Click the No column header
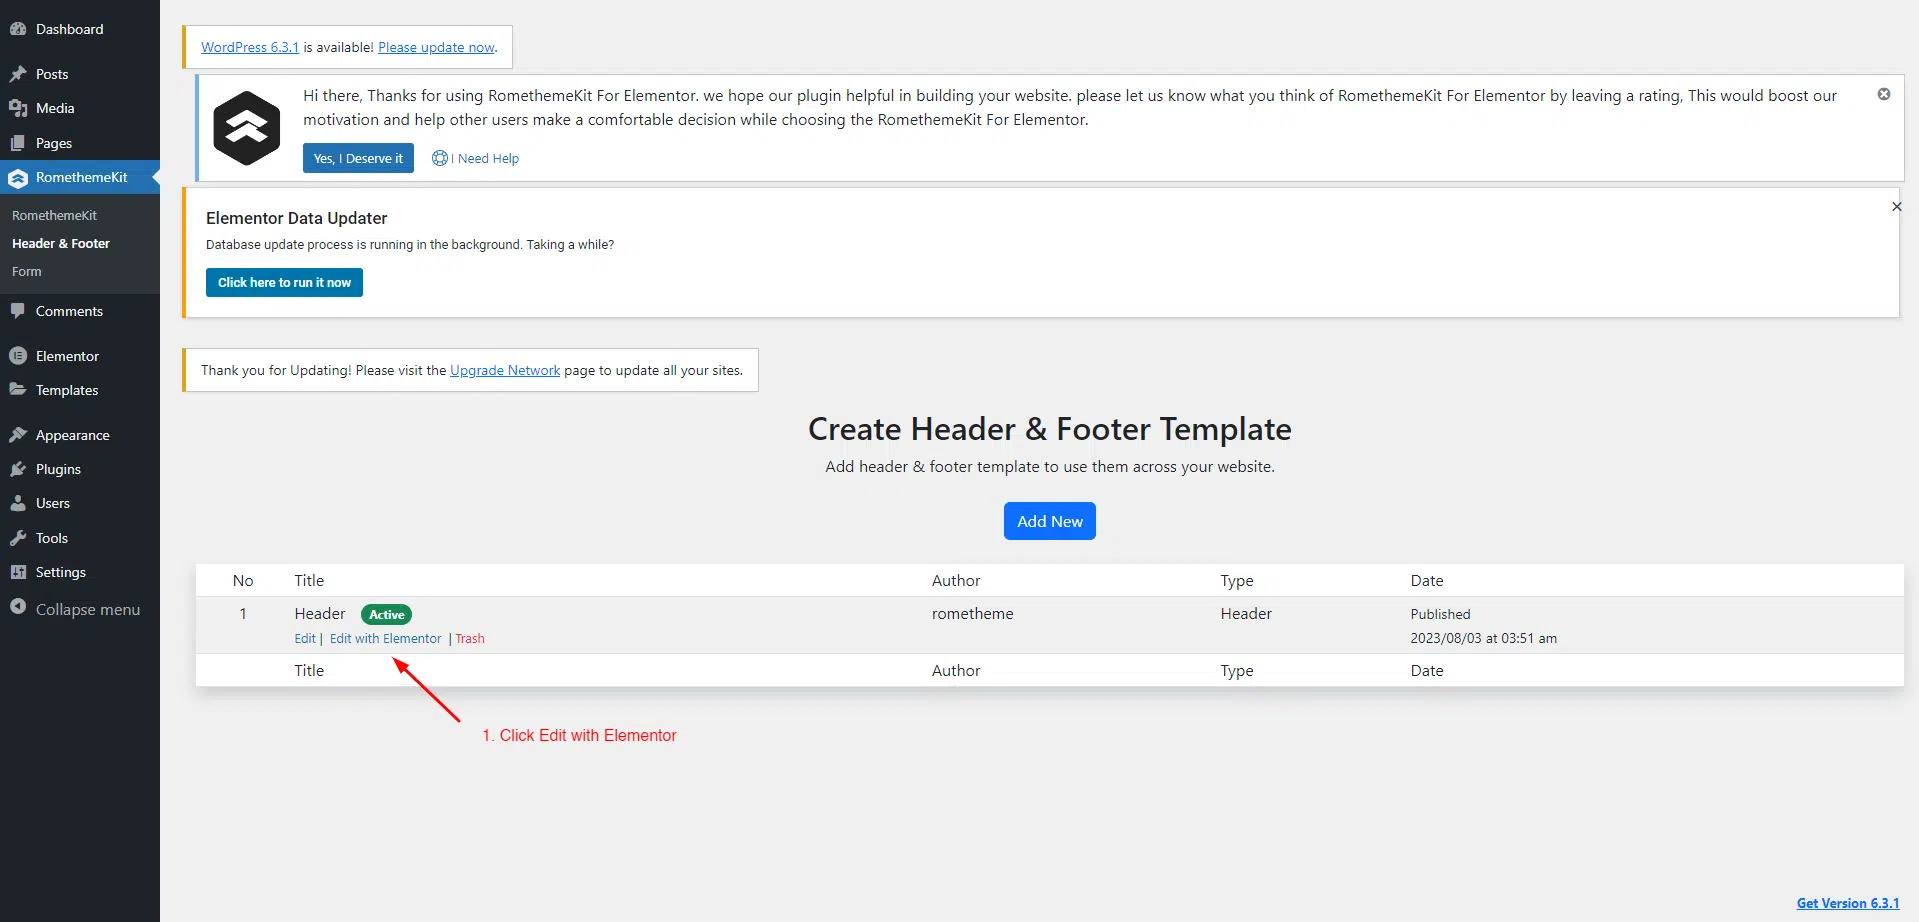This screenshot has width=1919, height=922. (x=243, y=580)
